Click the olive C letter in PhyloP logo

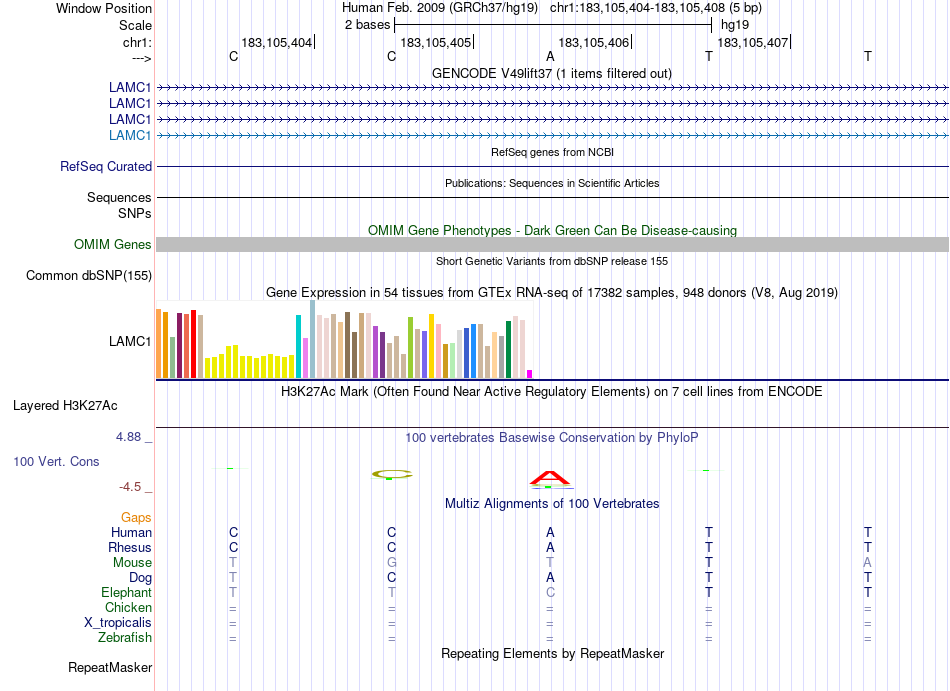coord(392,474)
